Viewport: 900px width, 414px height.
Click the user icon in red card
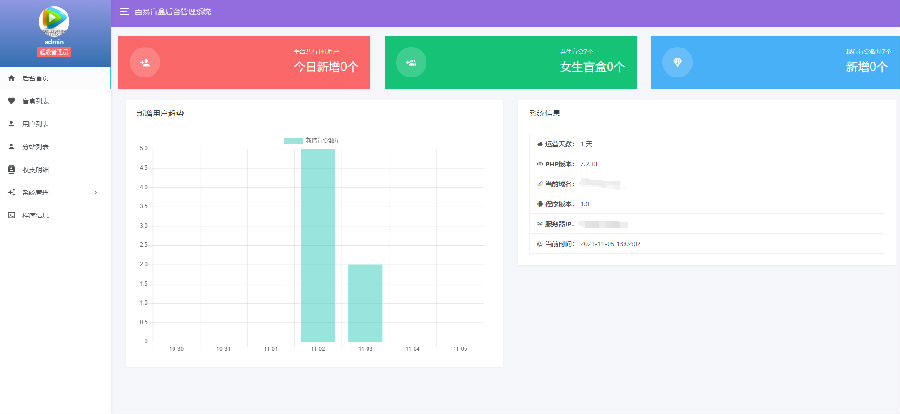tap(145, 62)
